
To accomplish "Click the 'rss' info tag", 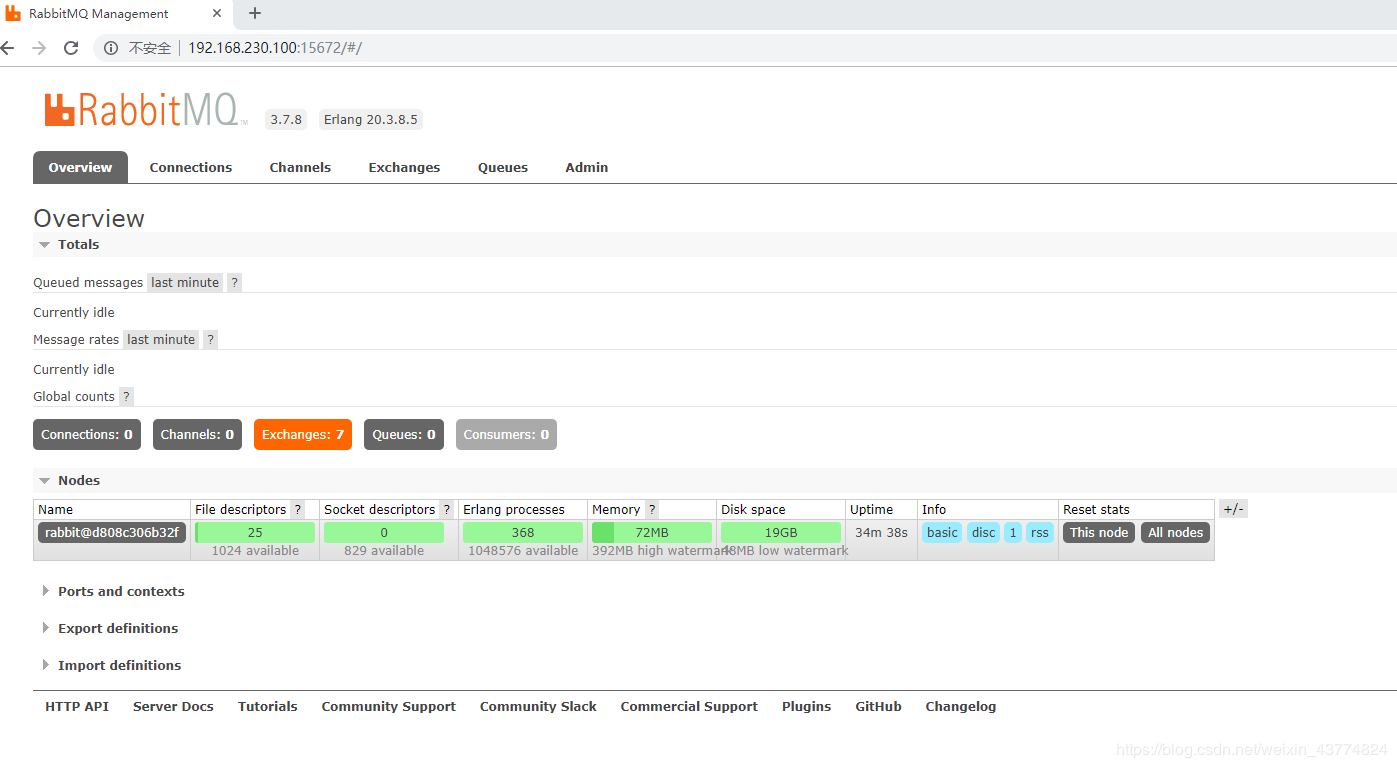I will (1040, 533).
